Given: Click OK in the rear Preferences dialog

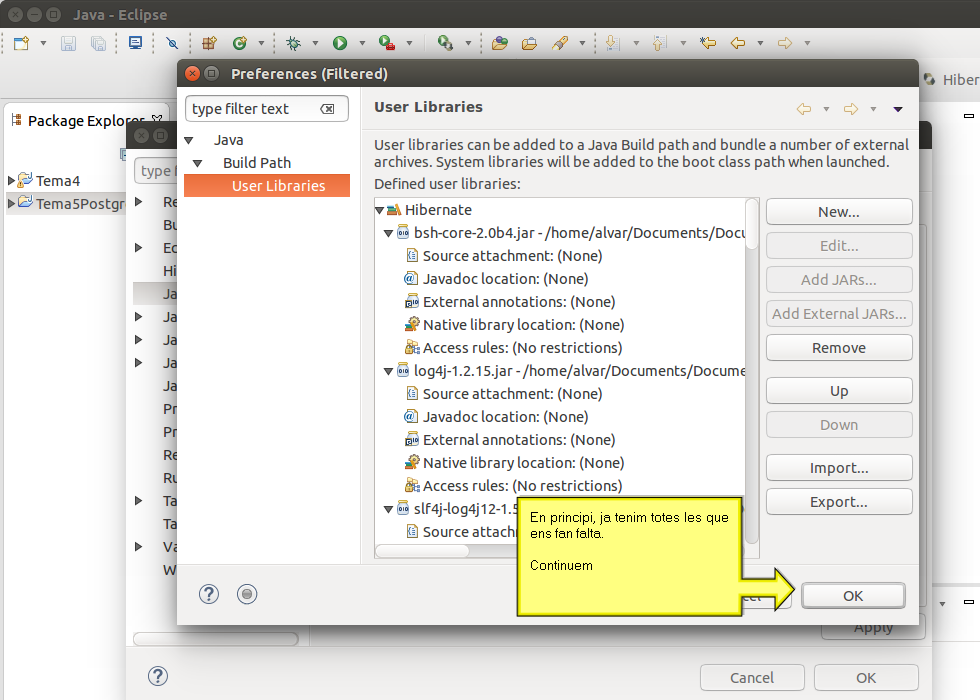Looking at the screenshot, I should 866,678.
